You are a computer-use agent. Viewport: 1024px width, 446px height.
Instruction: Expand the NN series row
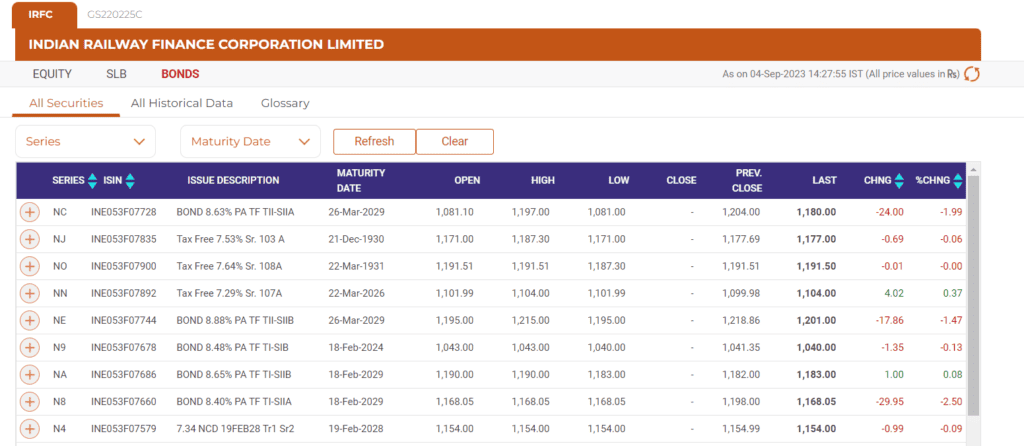point(29,294)
